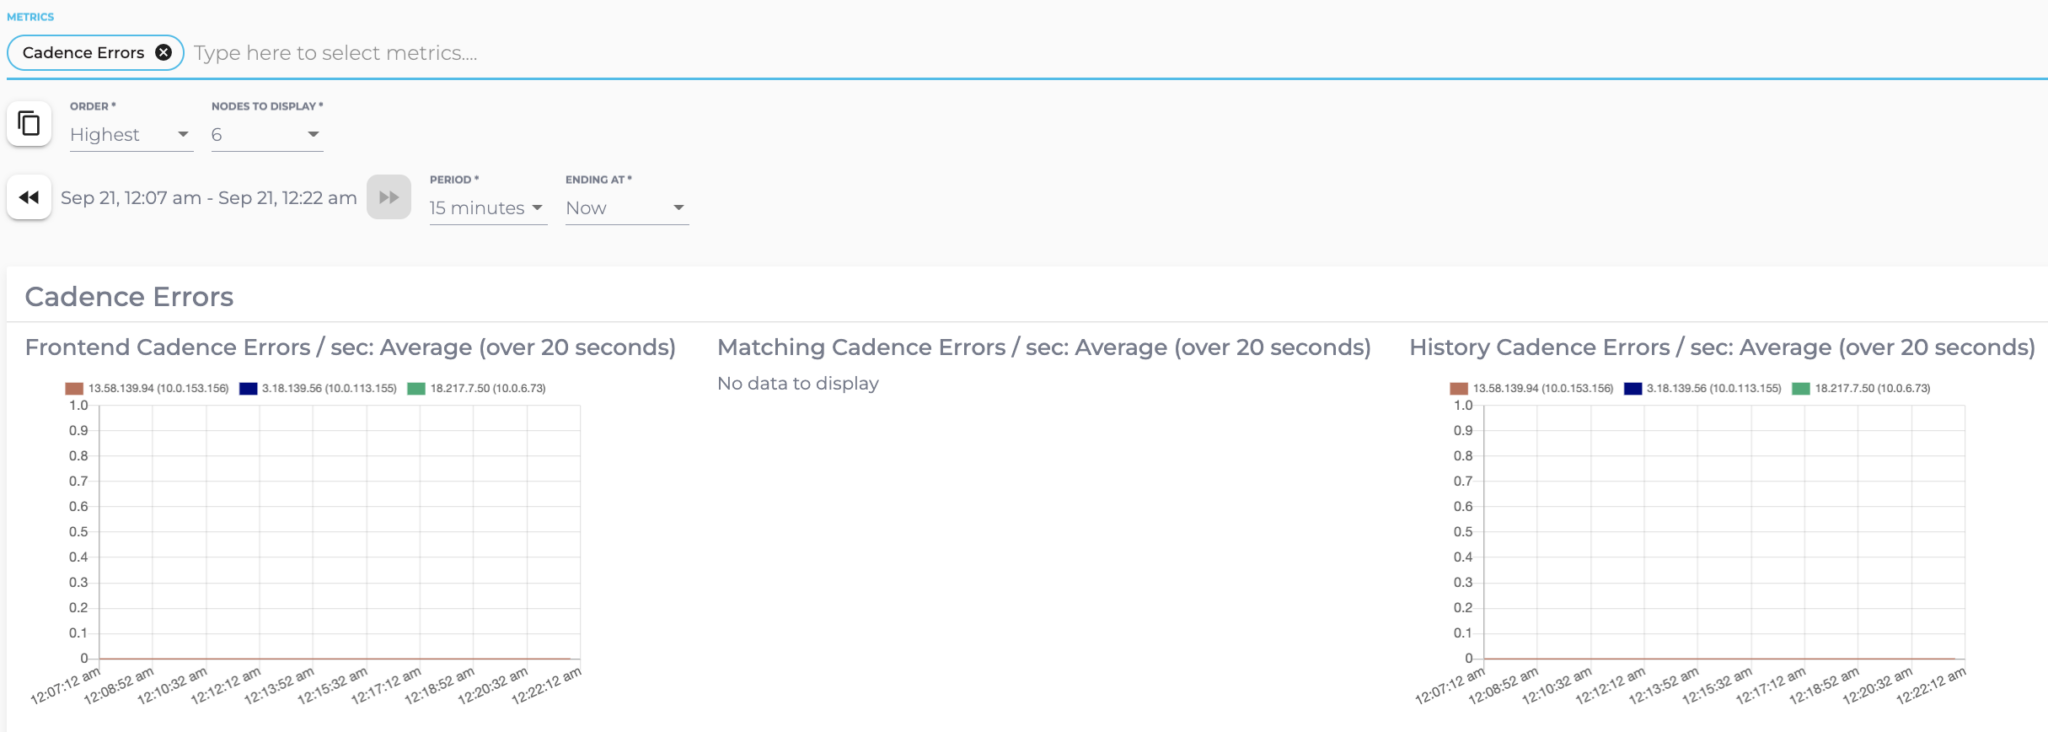Click the metrics type-to-select input field
The width and height of the screenshot is (2048, 732).
point(400,52)
